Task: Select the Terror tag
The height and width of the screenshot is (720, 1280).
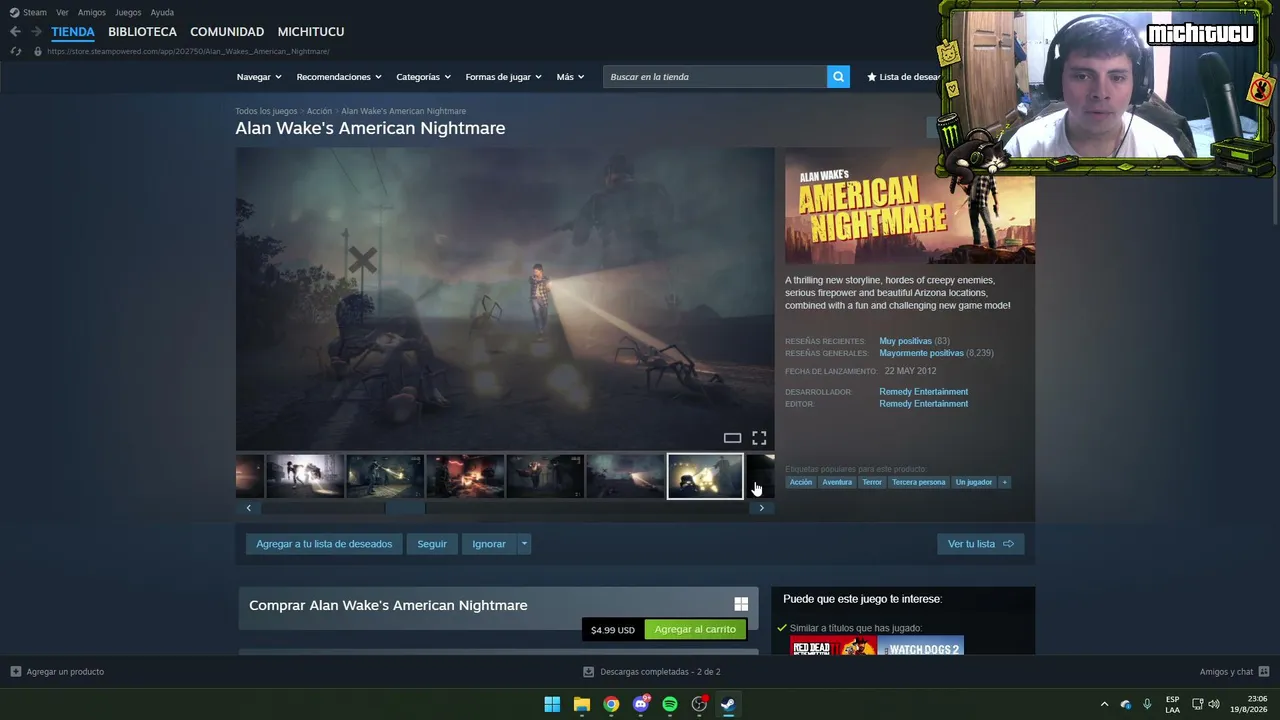Action: click(x=872, y=482)
